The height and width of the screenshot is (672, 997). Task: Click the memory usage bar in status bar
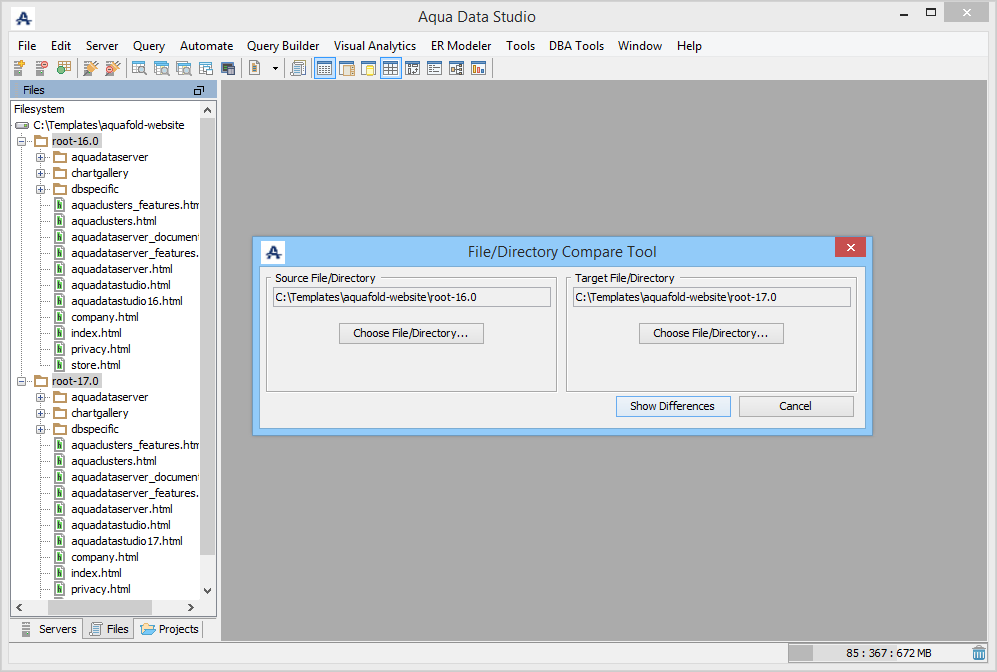(x=877, y=653)
